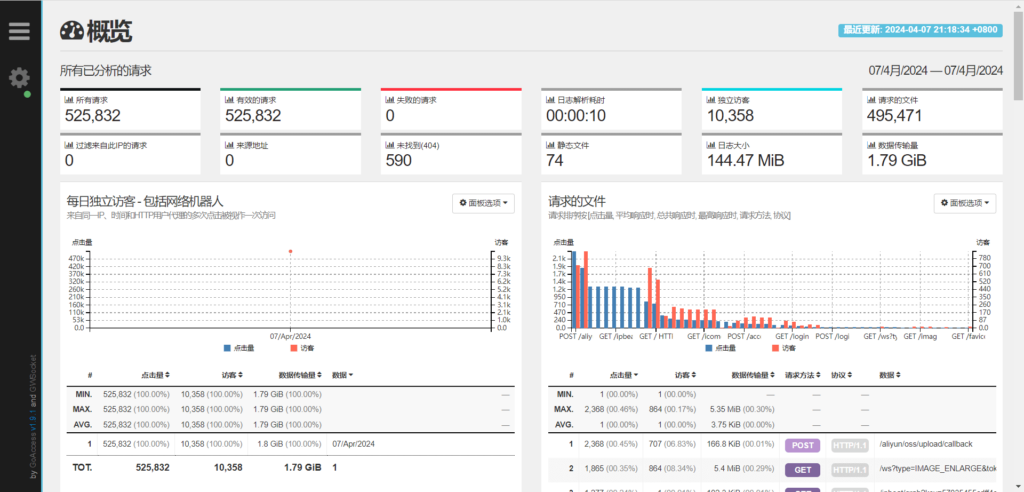Click the /aliyun/oss/upload/callback request entry
This screenshot has height=492, width=1024.
924,444
